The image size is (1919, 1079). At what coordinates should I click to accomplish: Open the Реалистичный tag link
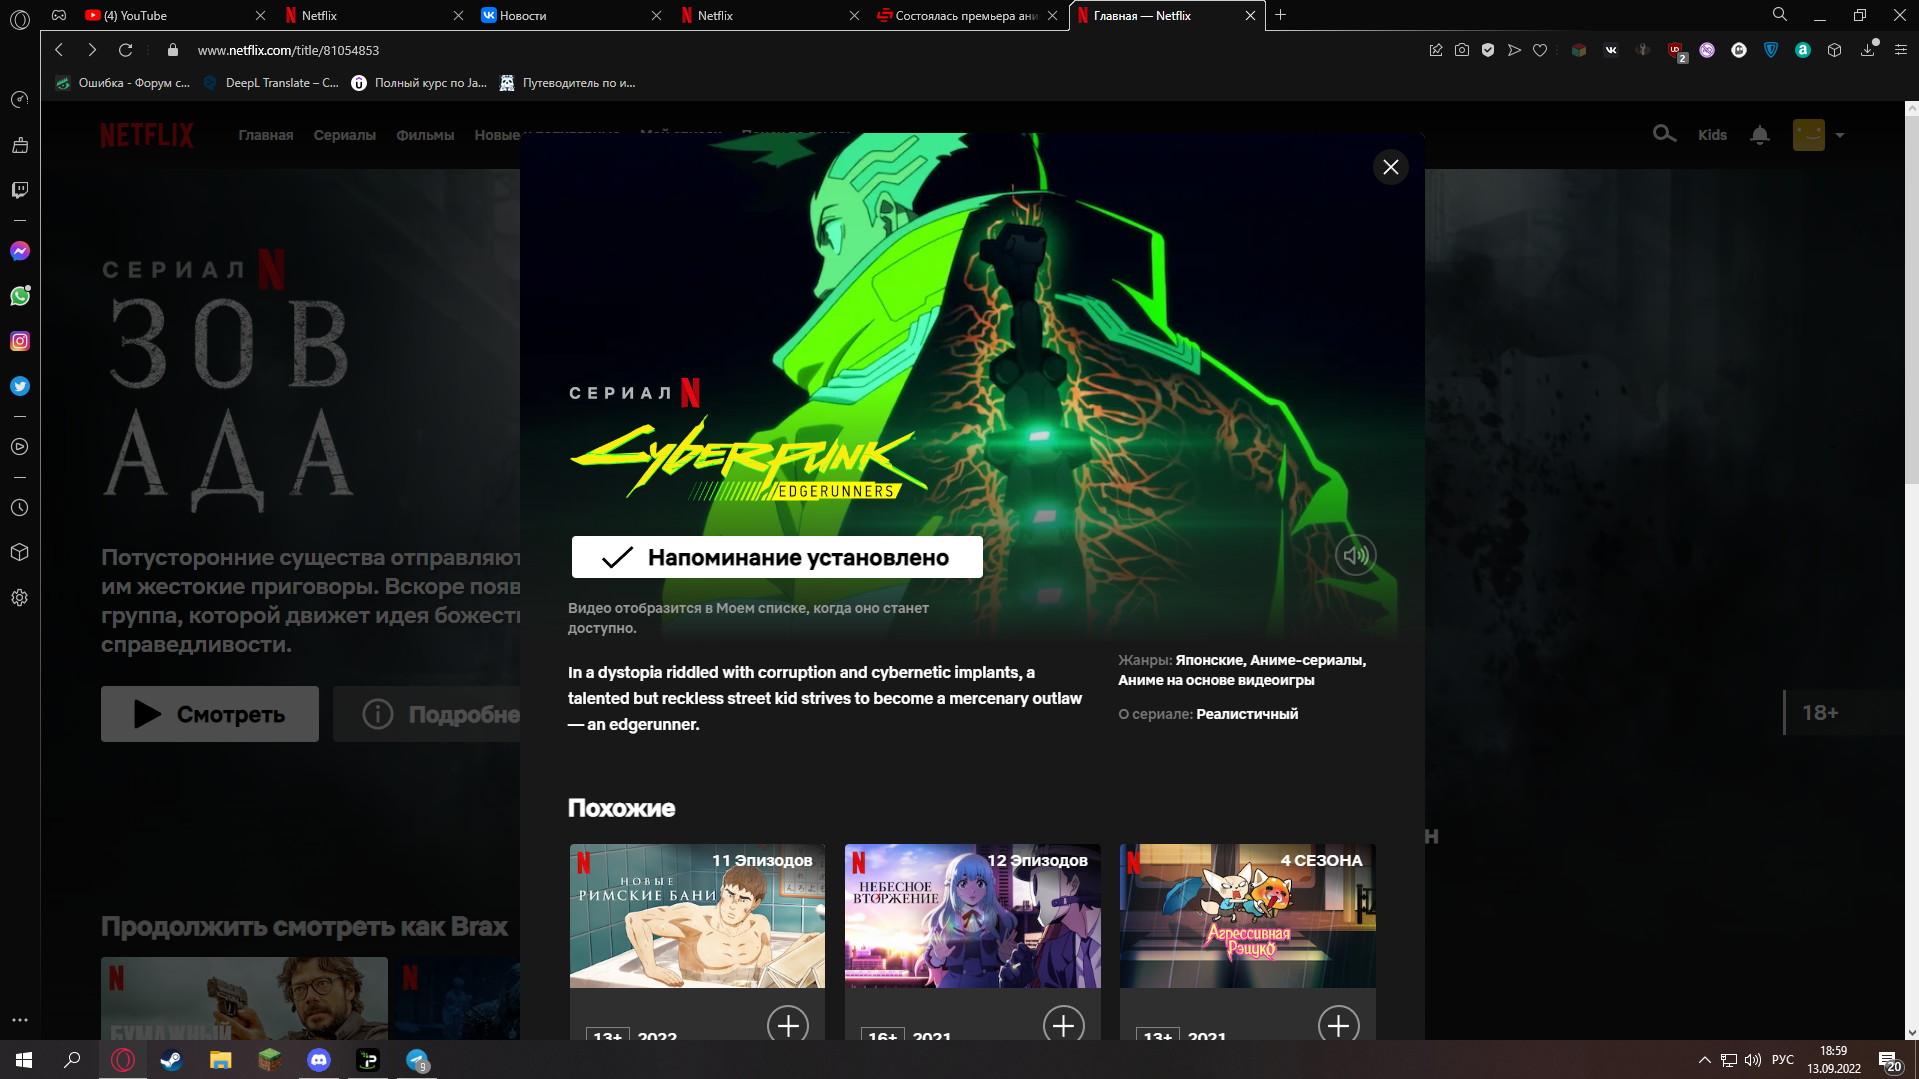tap(1247, 714)
